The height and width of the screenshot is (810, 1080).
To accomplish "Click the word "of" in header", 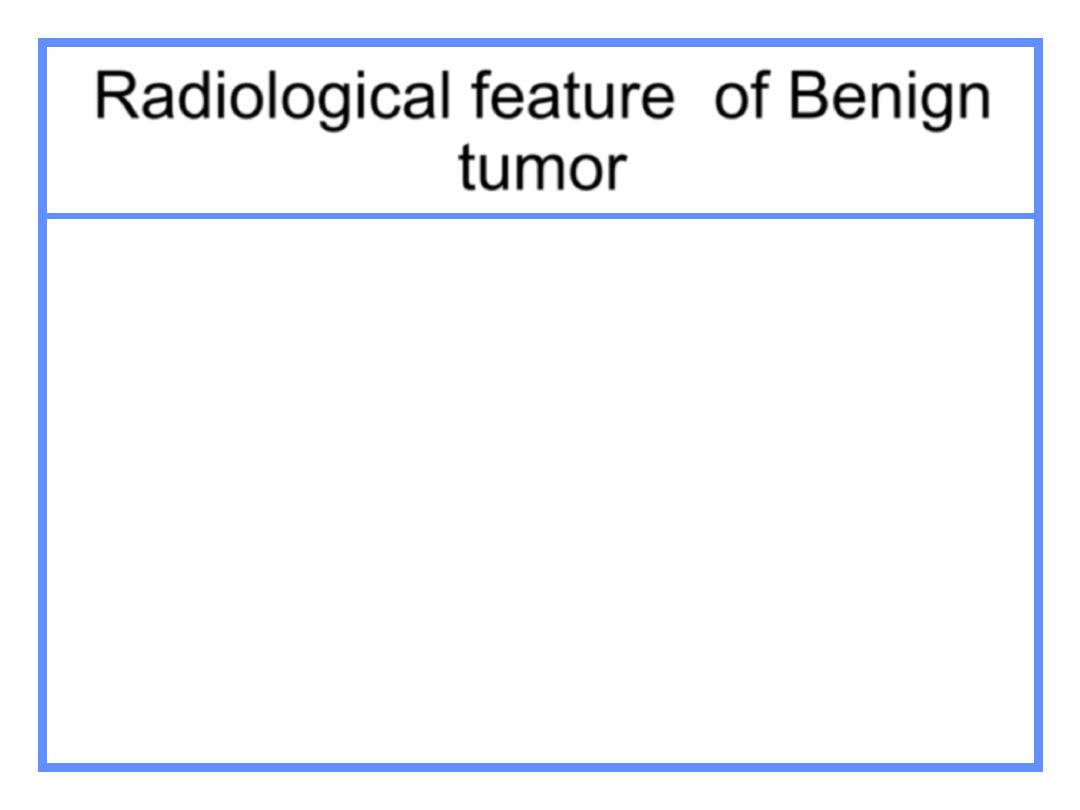I will (741, 96).
